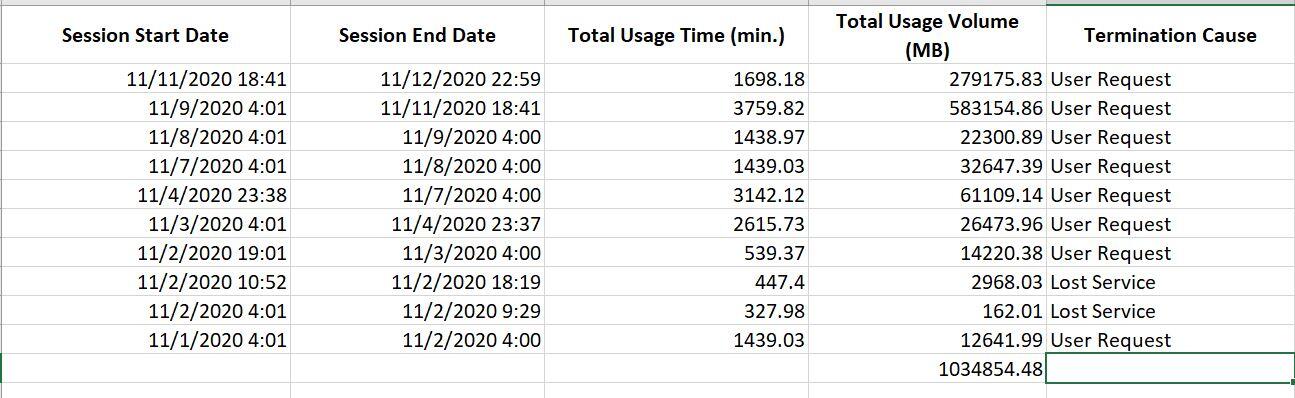This screenshot has height=398, width=1295.
Task: Select the total cell showing 1034854.48
Action: [927, 369]
